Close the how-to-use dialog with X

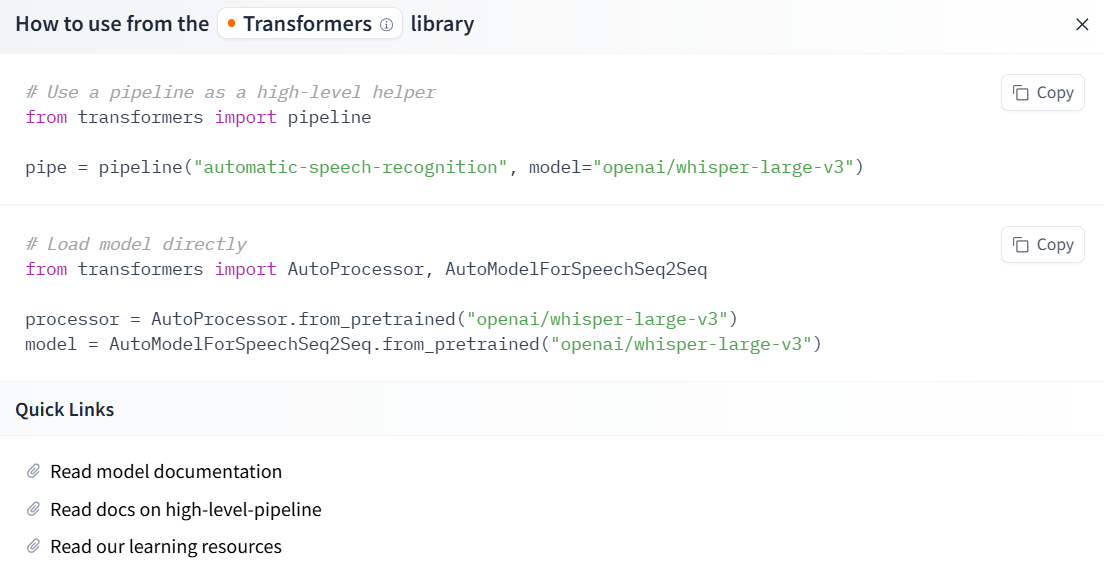click(x=1082, y=25)
